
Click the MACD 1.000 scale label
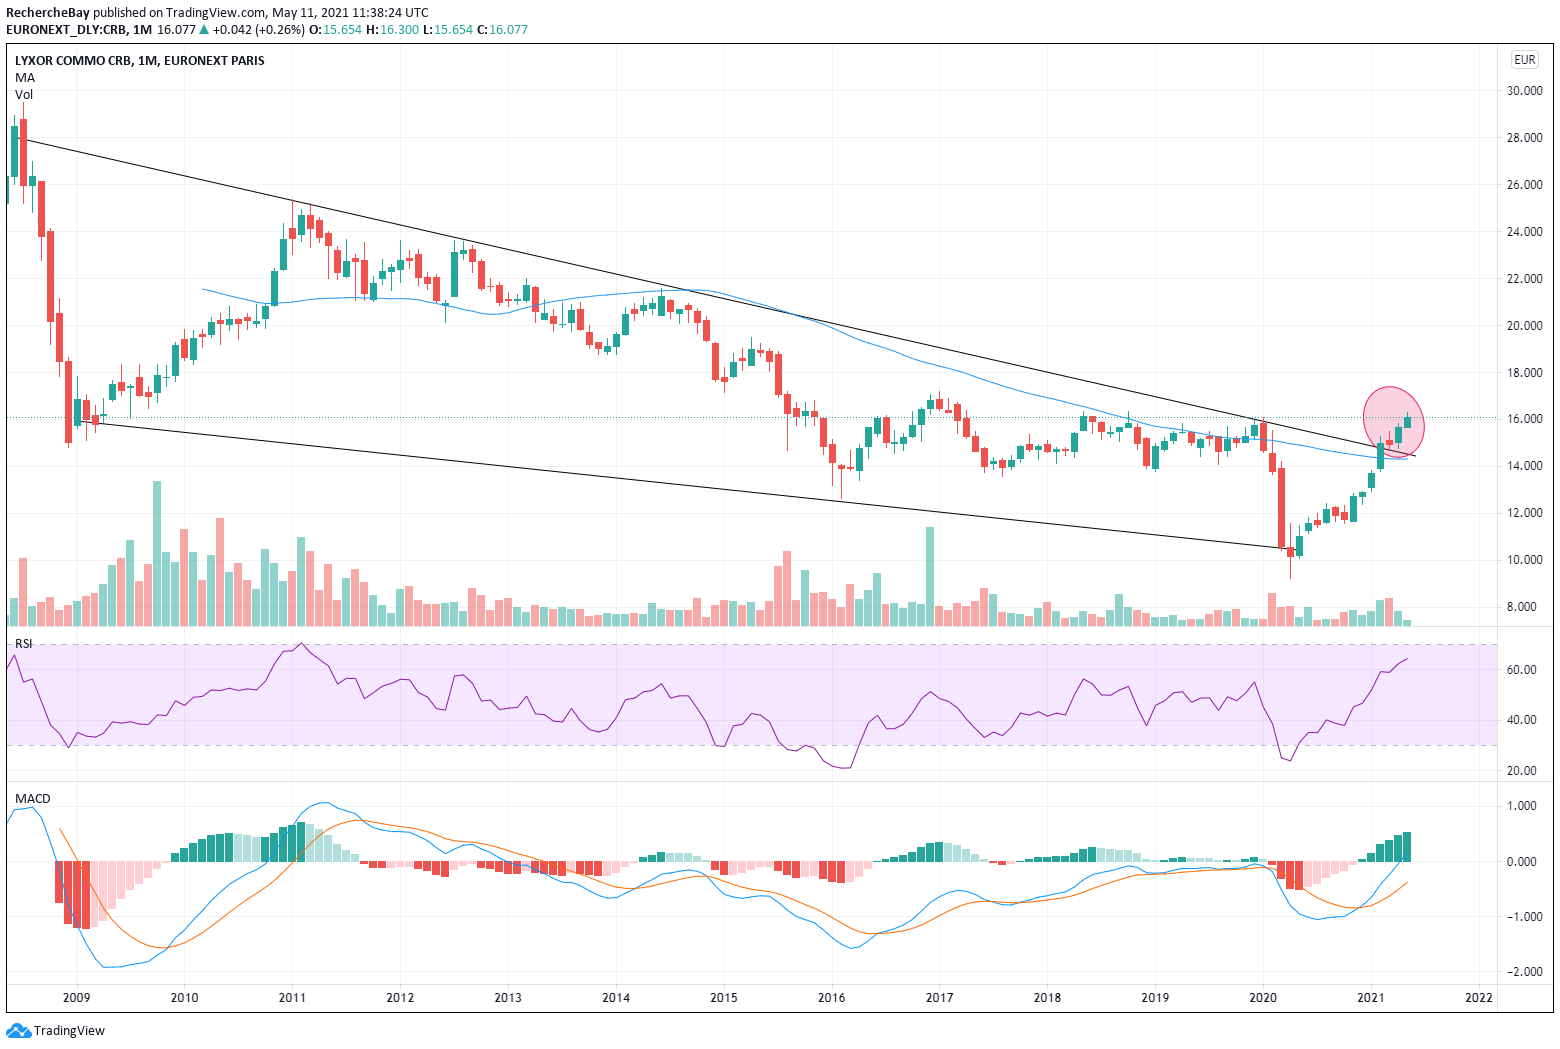coord(1521,806)
